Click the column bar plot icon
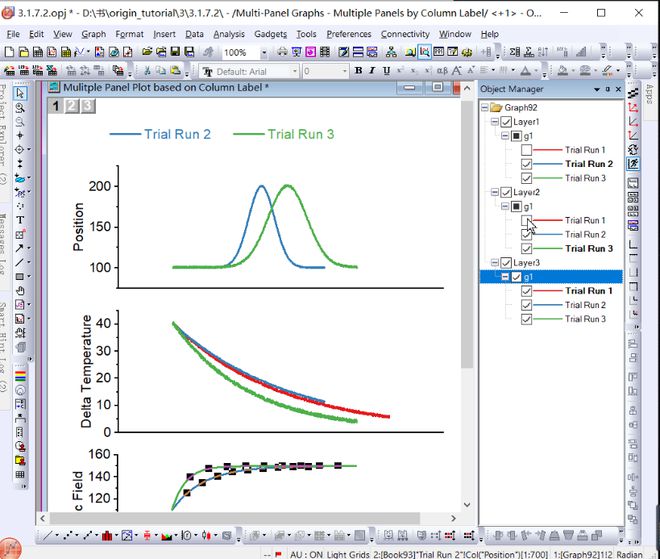This screenshot has height=559, width=660. [107, 535]
